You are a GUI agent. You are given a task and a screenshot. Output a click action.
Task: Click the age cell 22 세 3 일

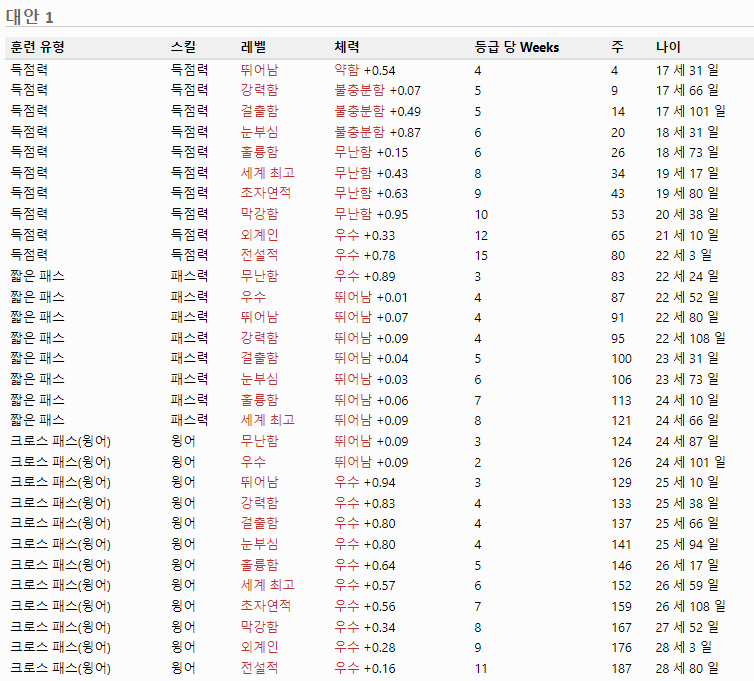point(684,255)
